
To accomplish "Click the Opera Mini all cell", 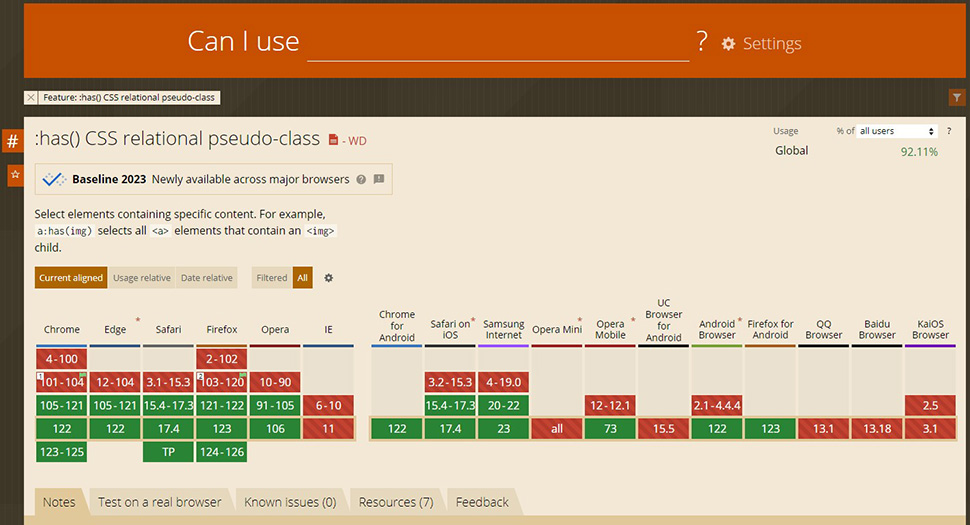I will (557, 429).
